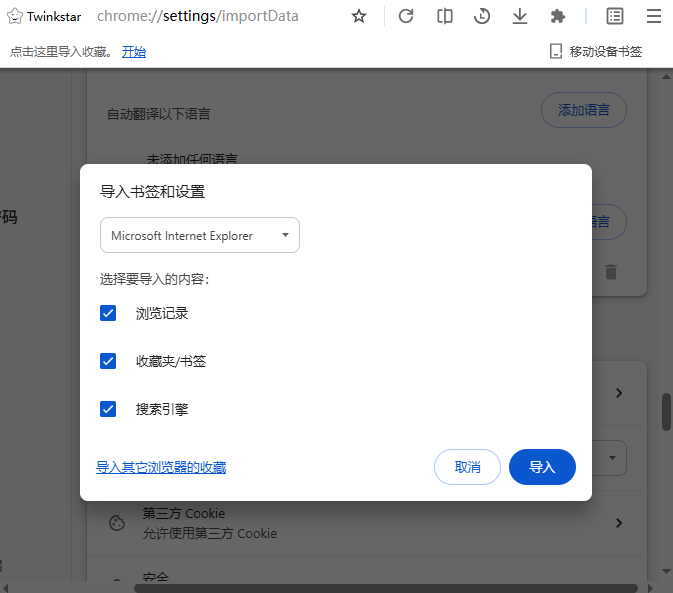The height and width of the screenshot is (593, 673).
Task: Click the vertical scrollbar thumb
Action: pyautogui.click(x=667, y=412)
